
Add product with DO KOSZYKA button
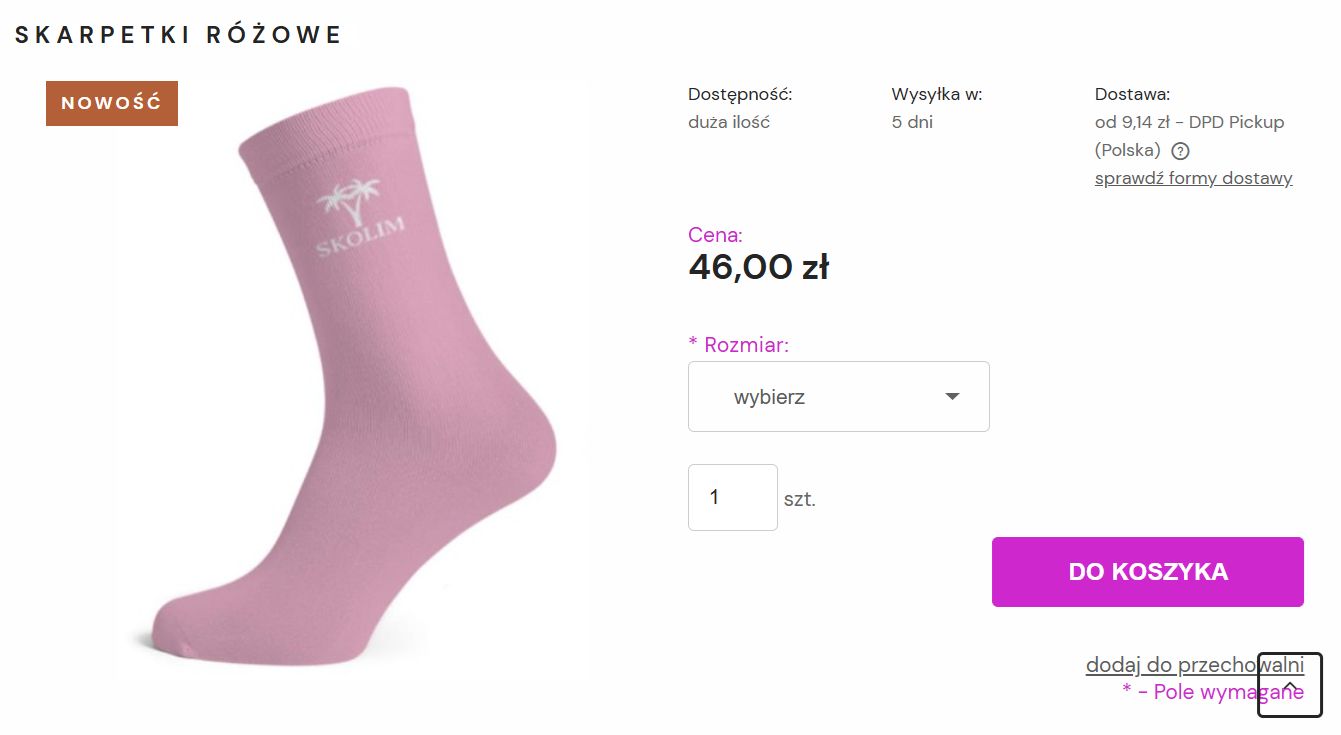coord(1147,572)
